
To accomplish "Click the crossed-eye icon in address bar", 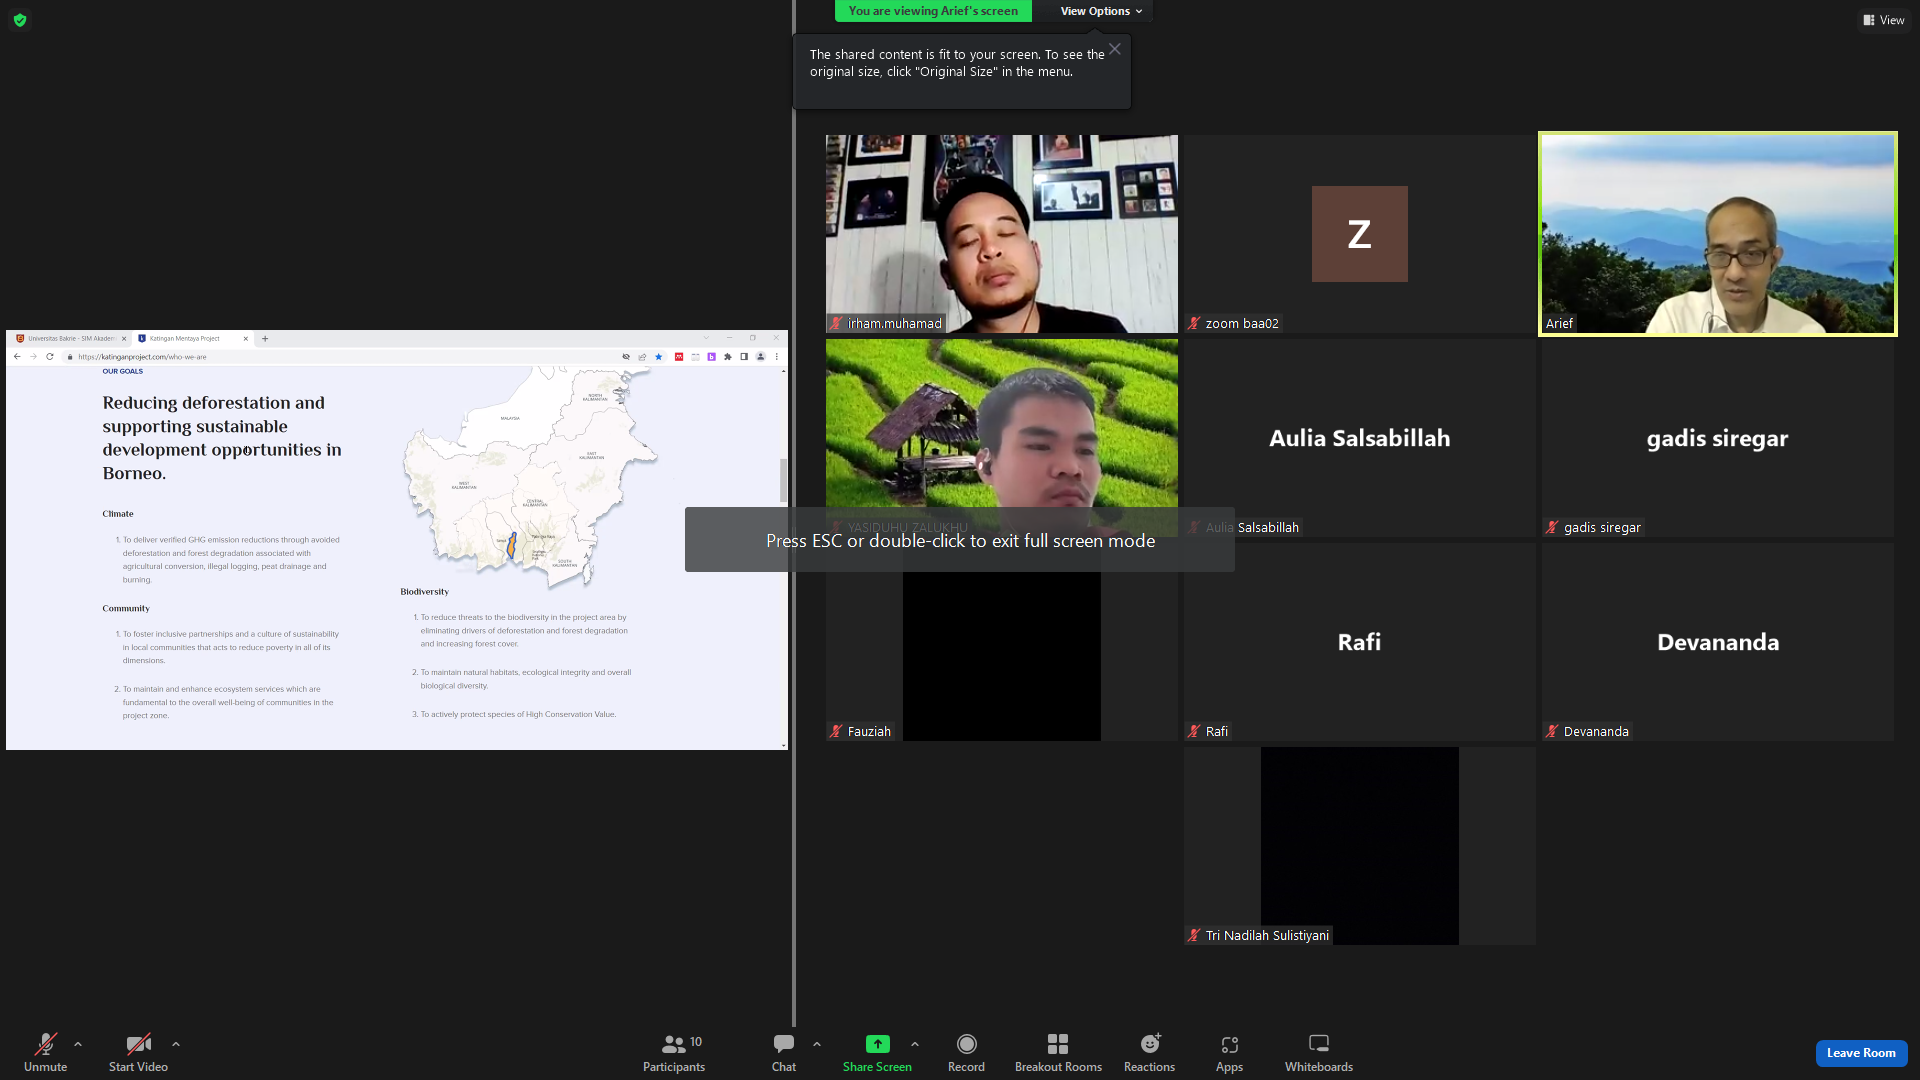I will 626,357.
